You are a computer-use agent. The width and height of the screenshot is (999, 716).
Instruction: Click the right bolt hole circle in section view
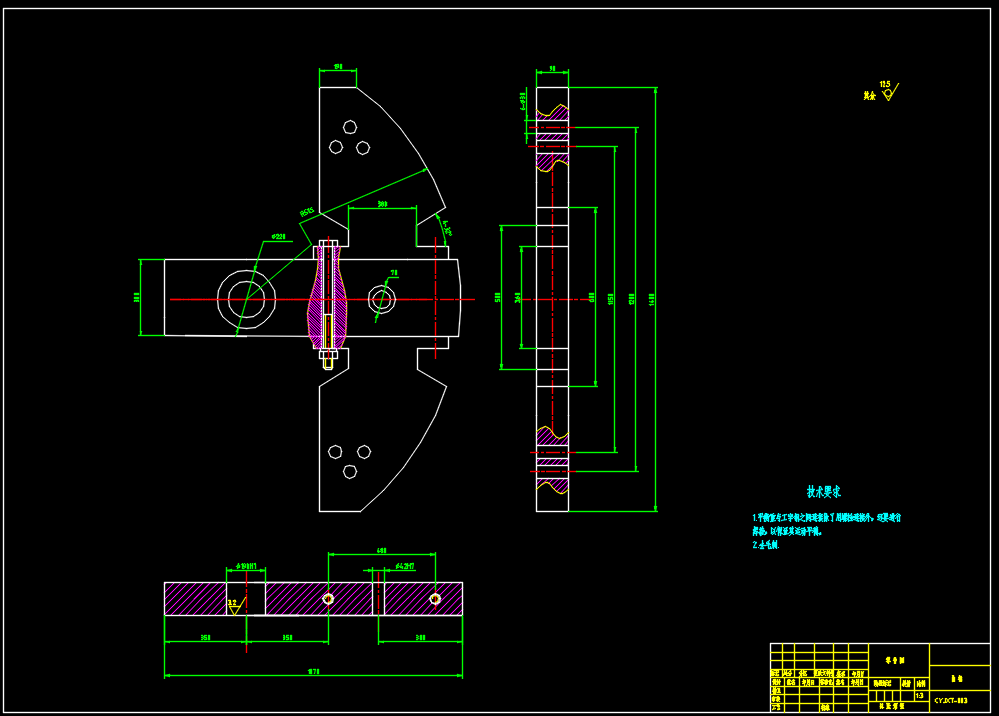point(434,599)
